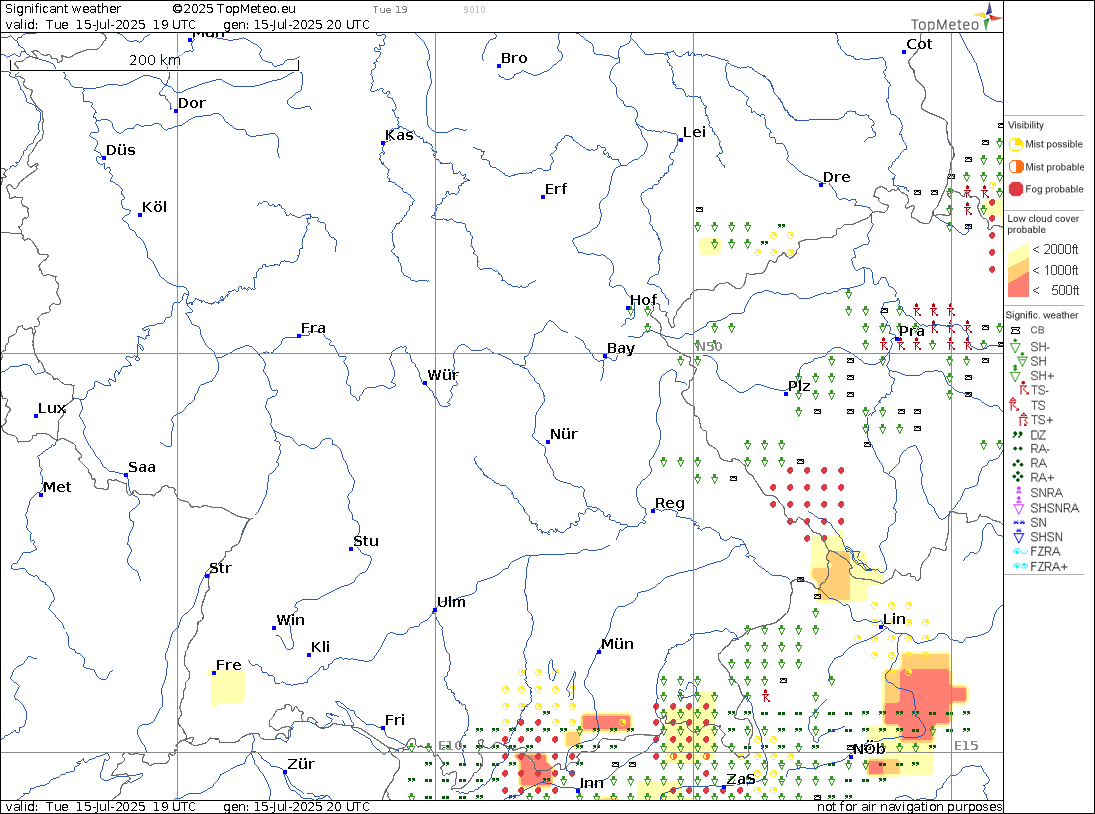1095x814 pixels.
Task: Click the ©2025 TopMeteo.eu copyright text
Action: pos(234,9)
